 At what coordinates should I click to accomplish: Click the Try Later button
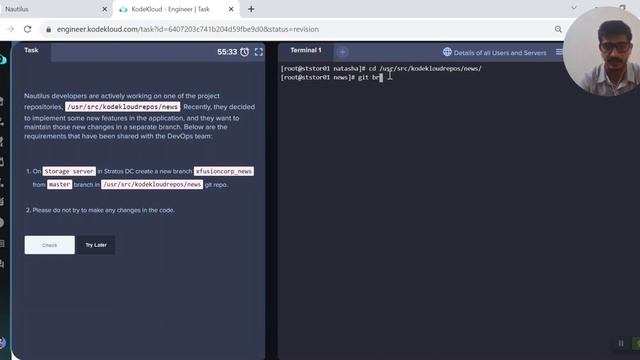click(x=96, y=245)
